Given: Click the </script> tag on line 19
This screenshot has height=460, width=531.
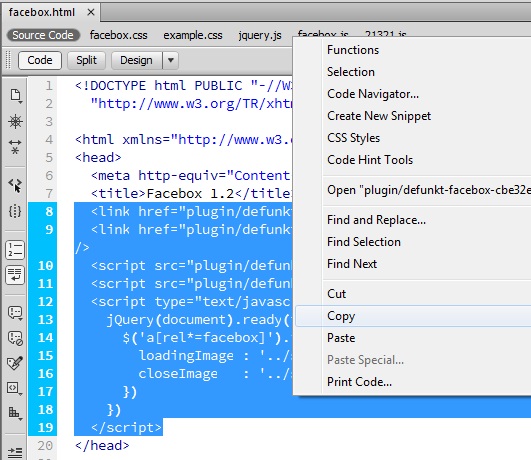Looking at the screenshot, I should (x=127, y=427).
